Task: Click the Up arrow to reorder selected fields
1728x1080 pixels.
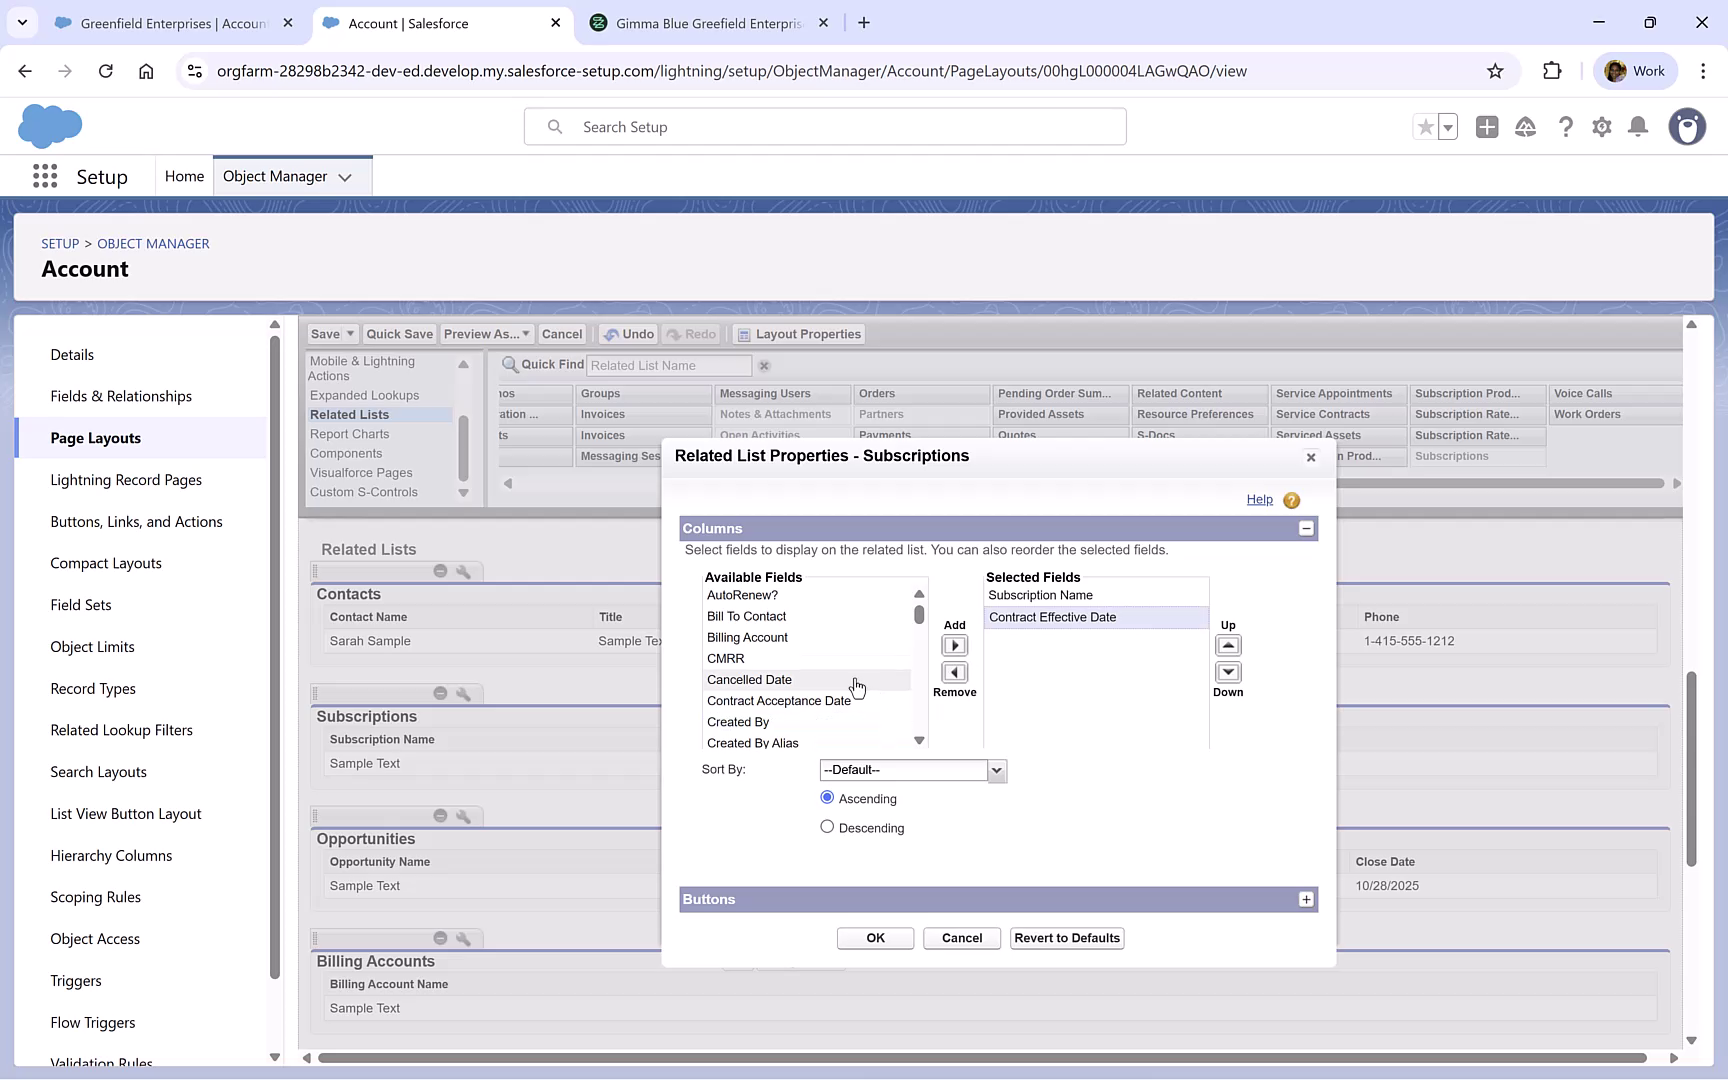Action: [x=1228, y=645]
